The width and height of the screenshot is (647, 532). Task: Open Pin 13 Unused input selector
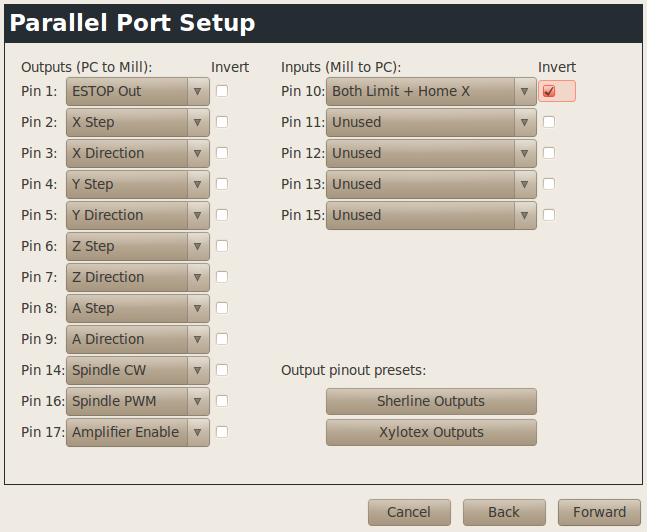click(431, 184)
